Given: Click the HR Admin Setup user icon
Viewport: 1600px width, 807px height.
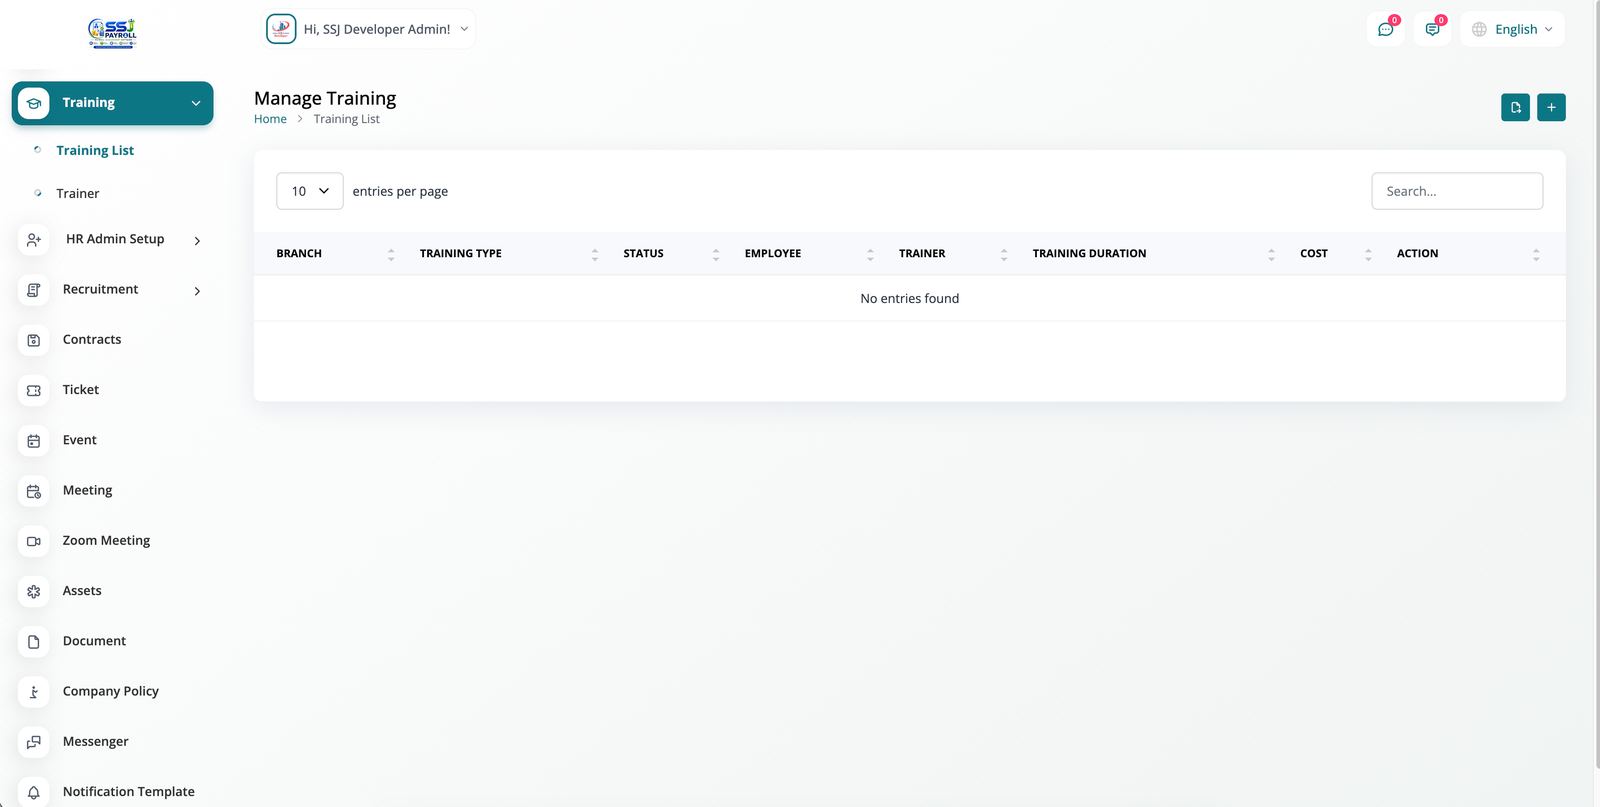Looking at the screenshot, I should [34, 240].
